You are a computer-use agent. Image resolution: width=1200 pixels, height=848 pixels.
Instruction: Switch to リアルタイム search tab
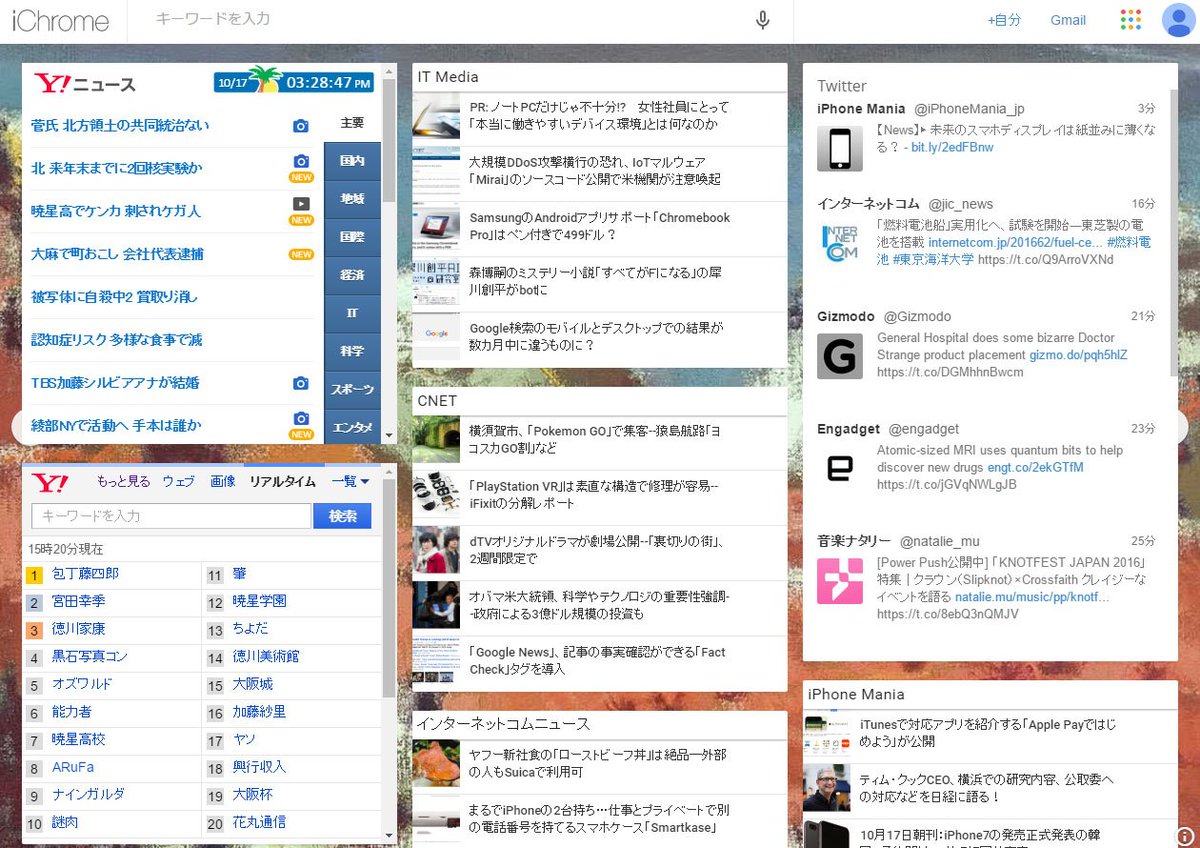pos(282,481)
